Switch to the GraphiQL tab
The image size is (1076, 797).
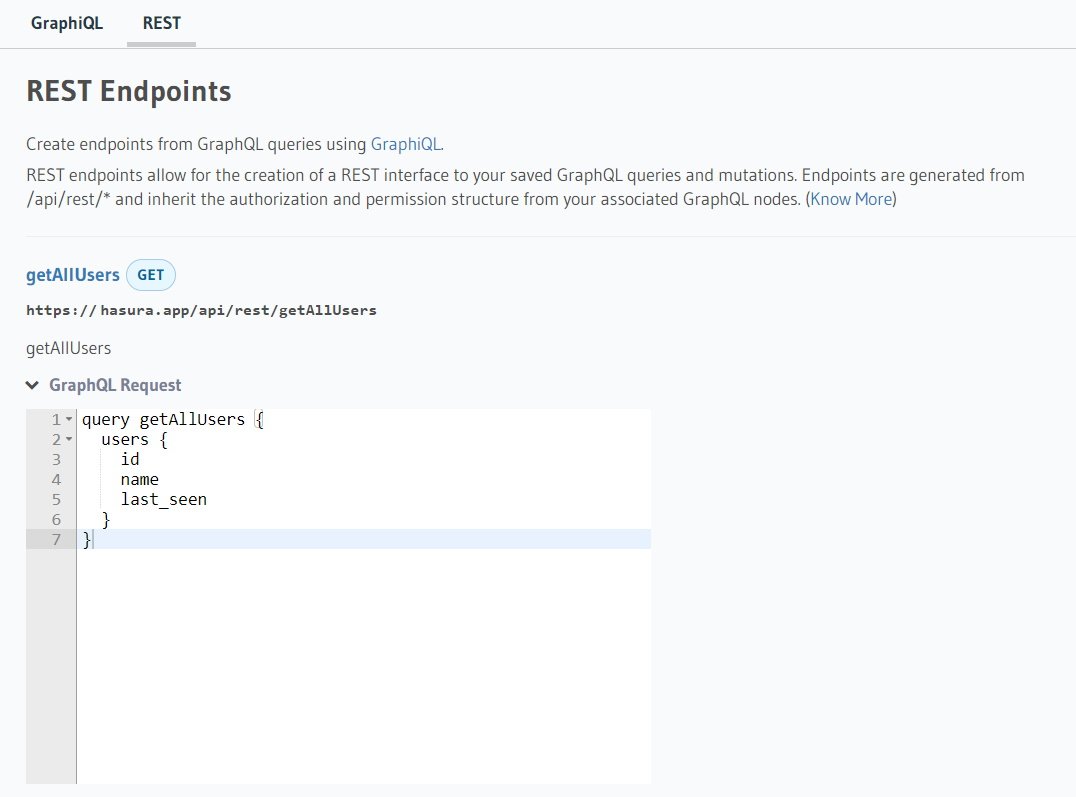pos(67,23)
